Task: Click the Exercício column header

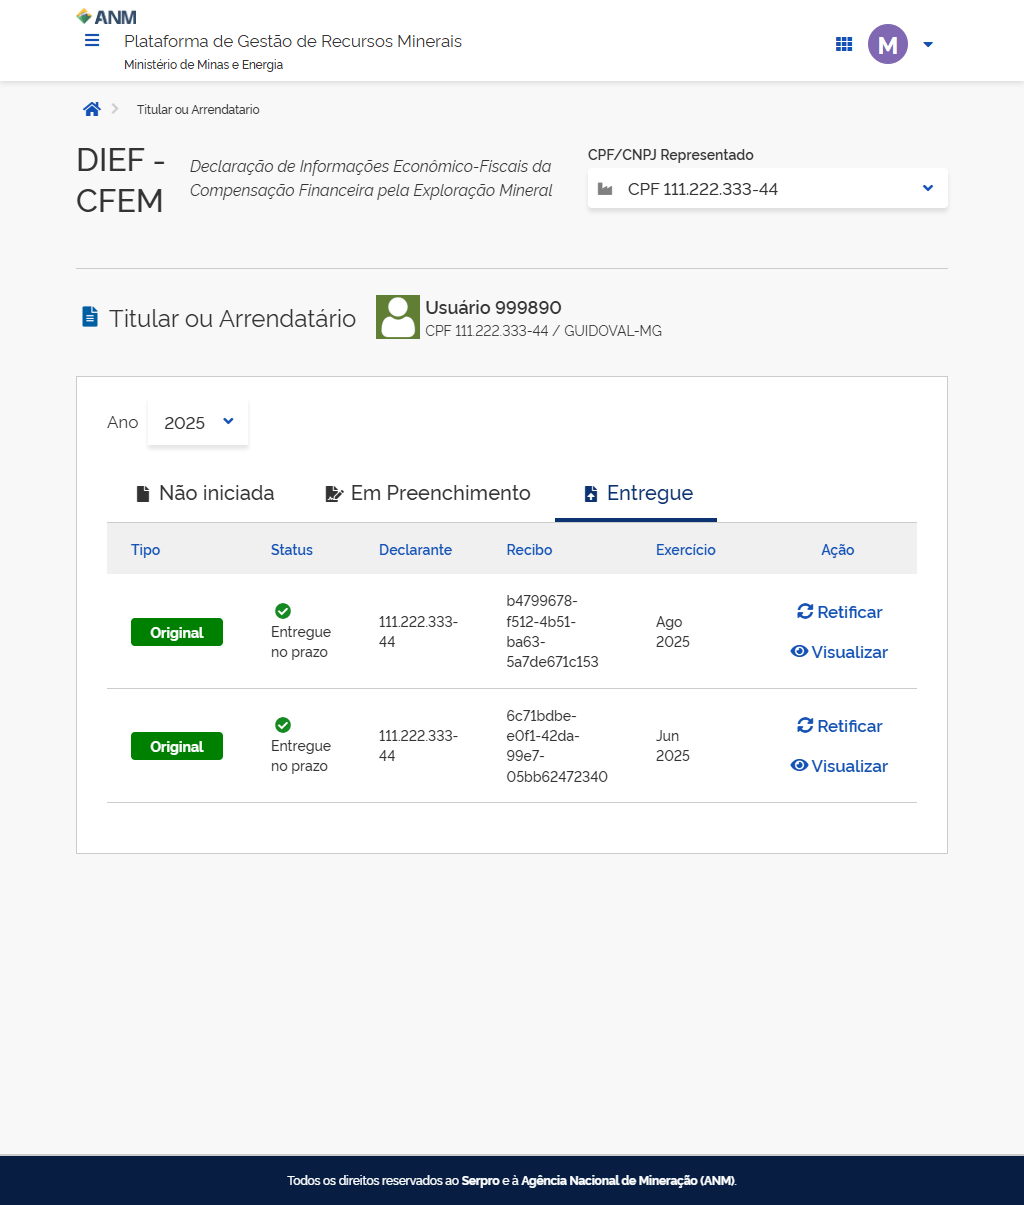Action: pos(685,550)
